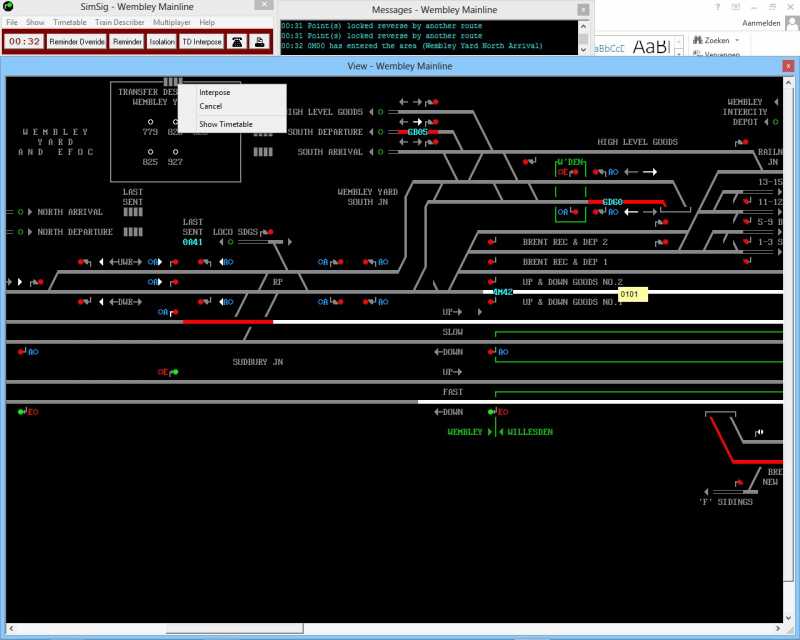Expand the Word styles gallery
Image resolution: width=800 pixels, height=640 pixels.
click(679, 52)
